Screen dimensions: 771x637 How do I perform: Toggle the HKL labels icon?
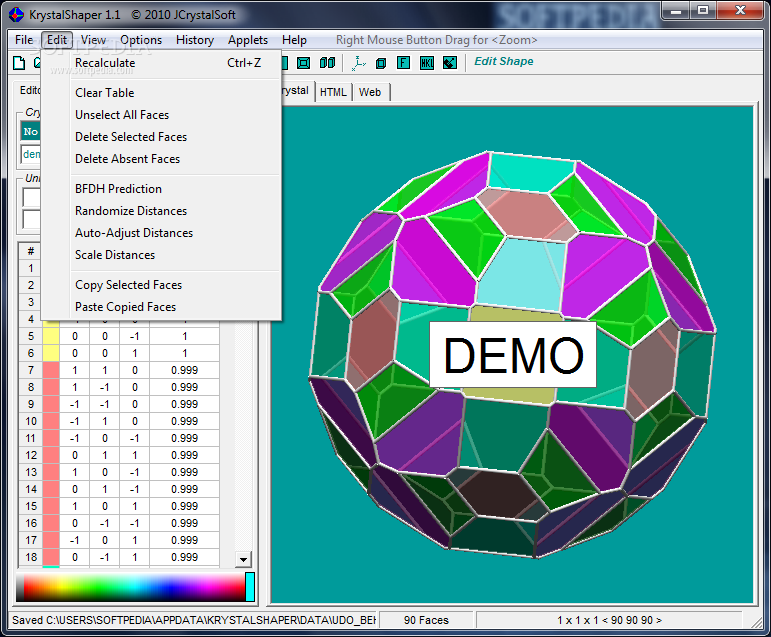pos(427,62)
